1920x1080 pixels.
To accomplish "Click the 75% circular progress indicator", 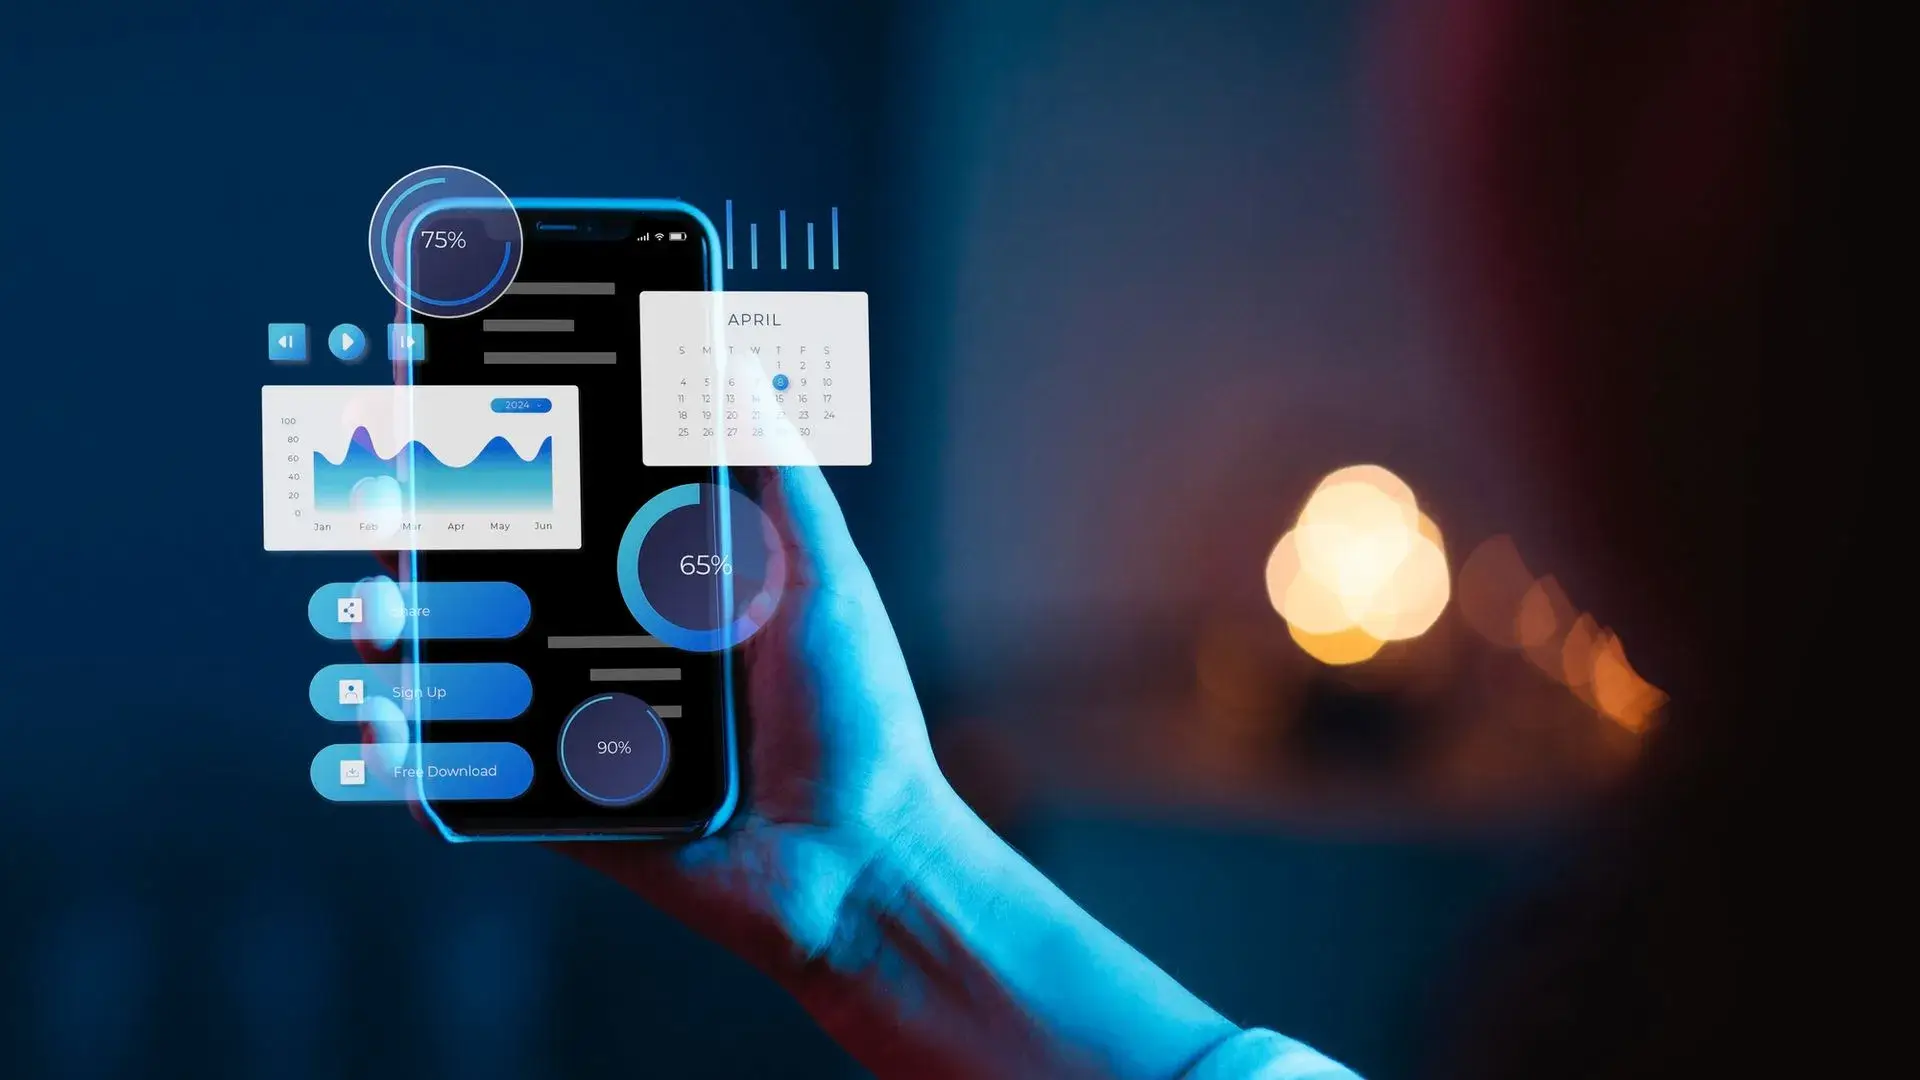I will coord(444,239).
